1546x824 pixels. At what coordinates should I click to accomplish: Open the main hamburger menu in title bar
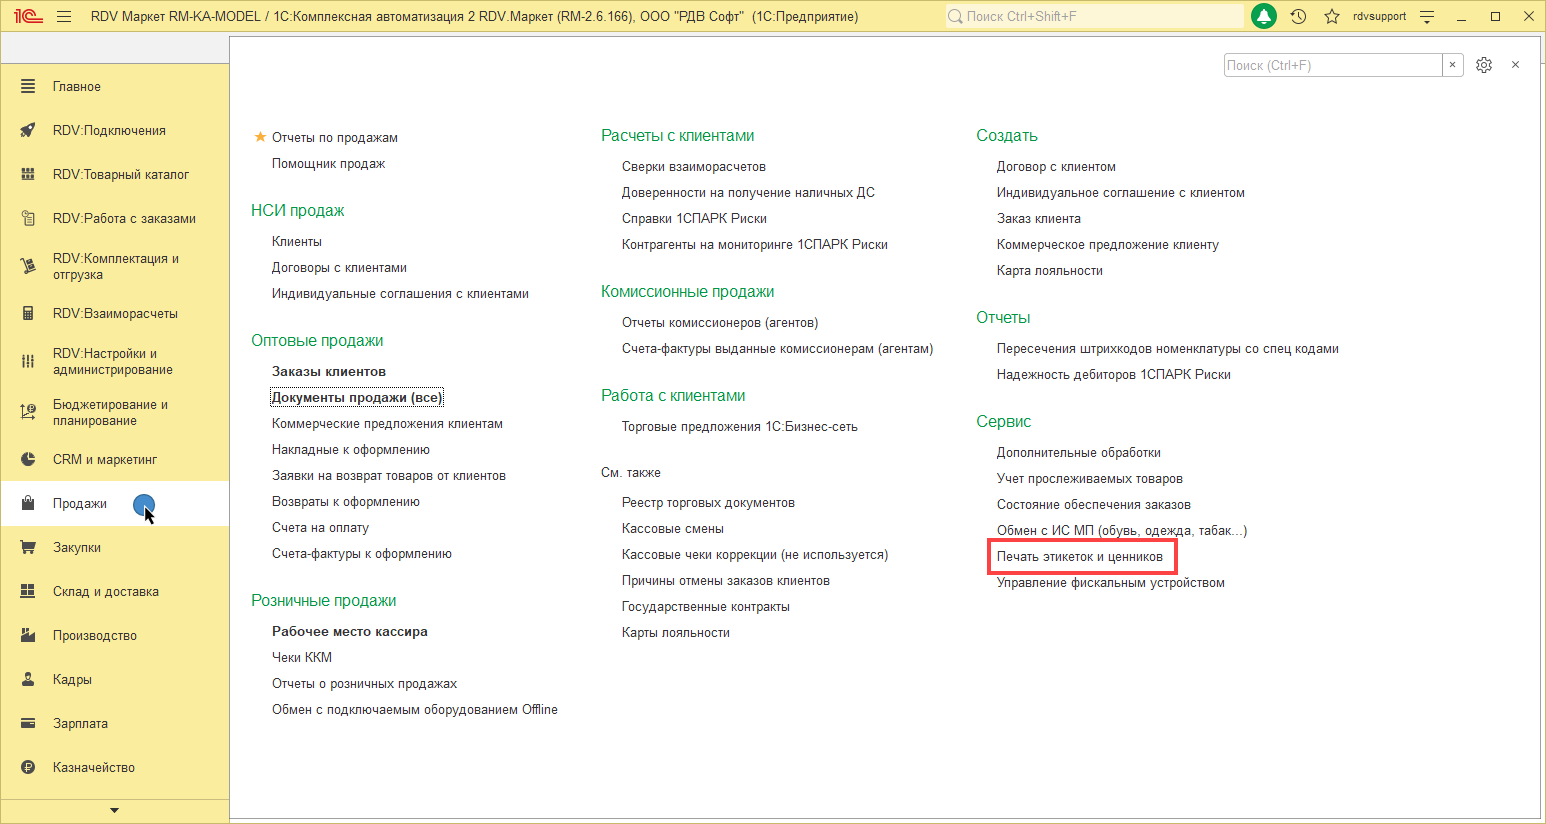[64, 16]
